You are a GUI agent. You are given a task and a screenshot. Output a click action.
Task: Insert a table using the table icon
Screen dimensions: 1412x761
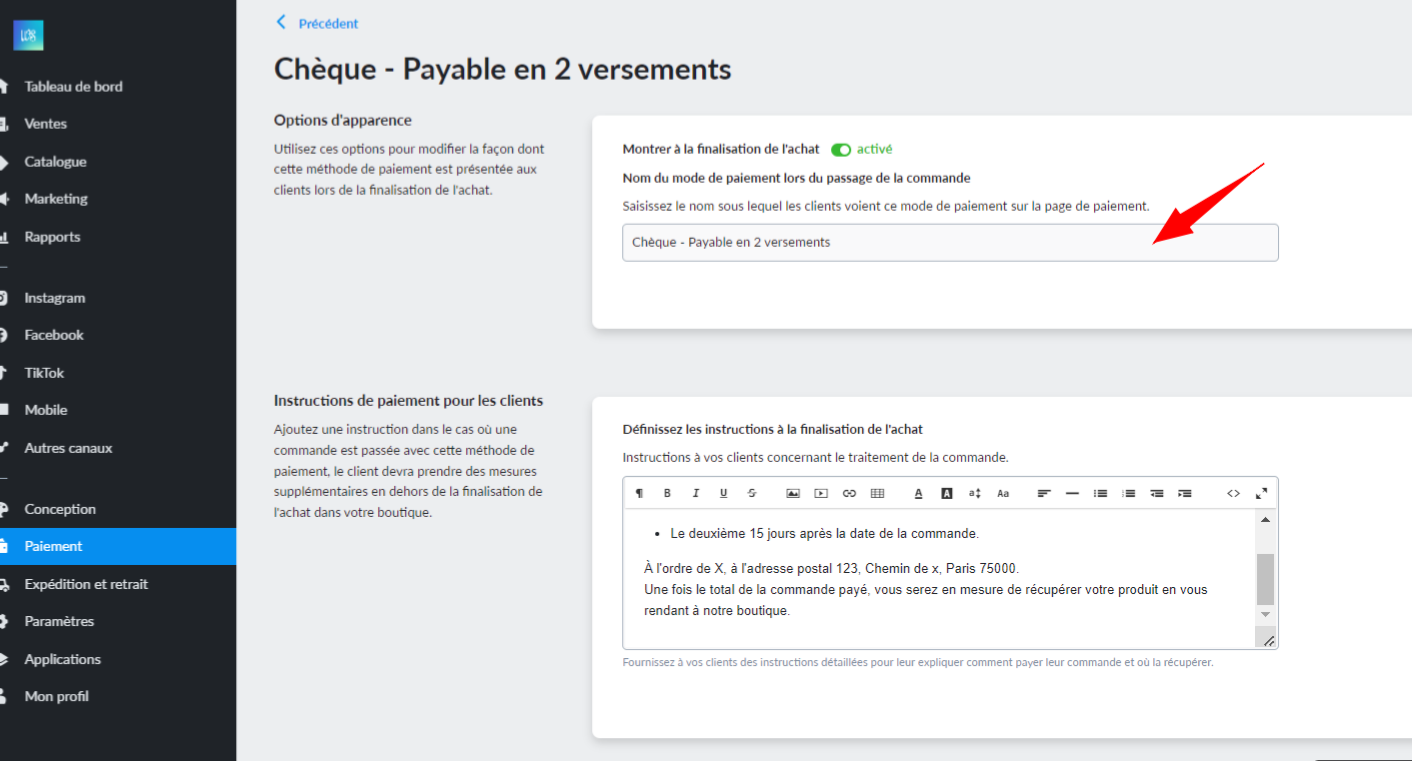(x=877, y=493)
